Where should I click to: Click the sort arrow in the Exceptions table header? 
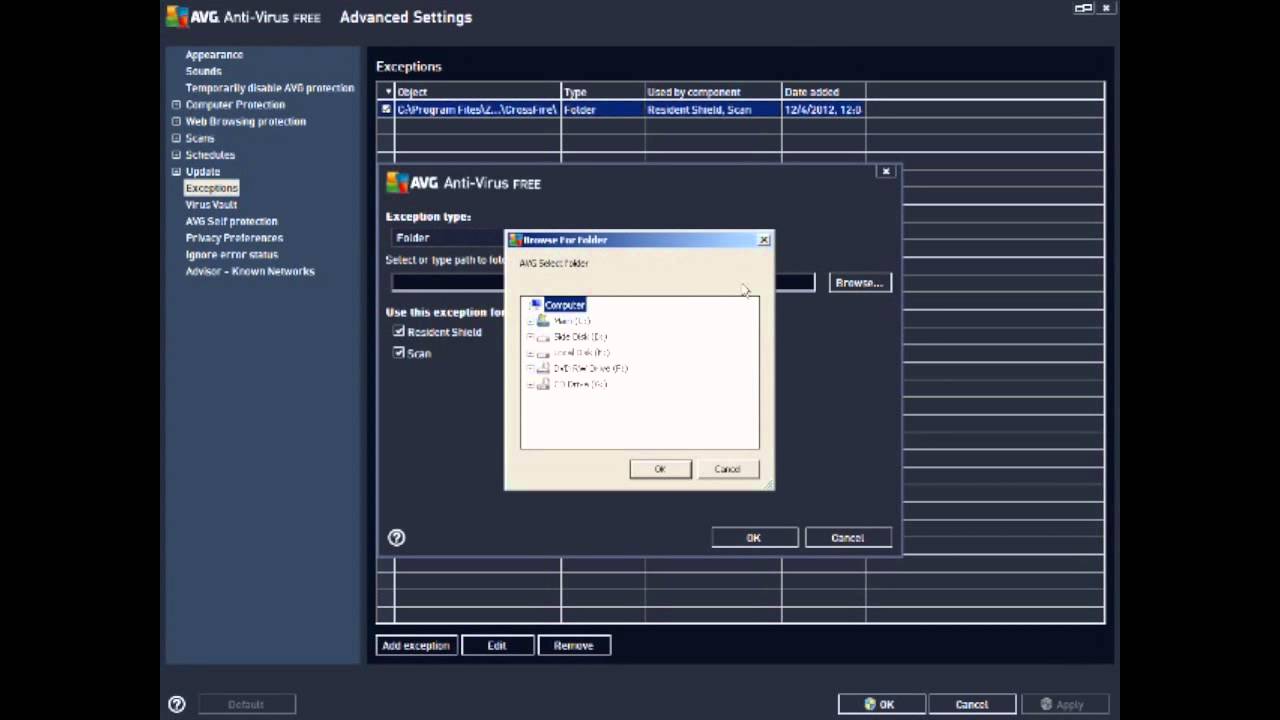pos(388,92)
